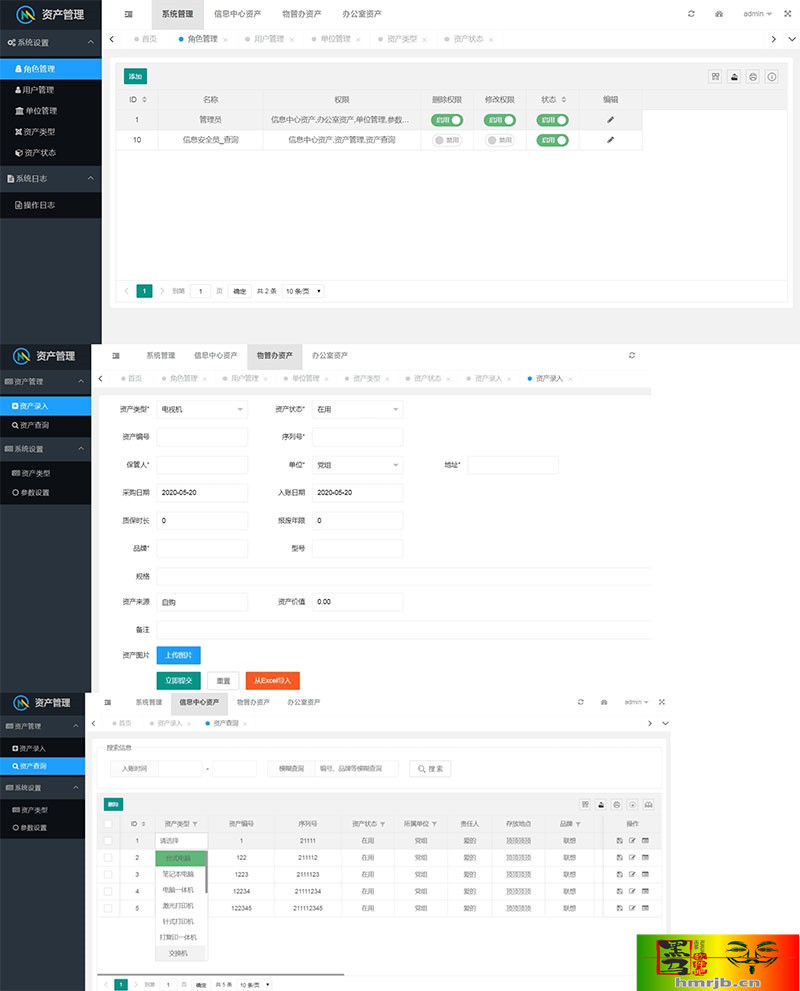This screenshot has width=800, height=991.
Task: Click print icon in role table toolbar
Action: point(753,76)
